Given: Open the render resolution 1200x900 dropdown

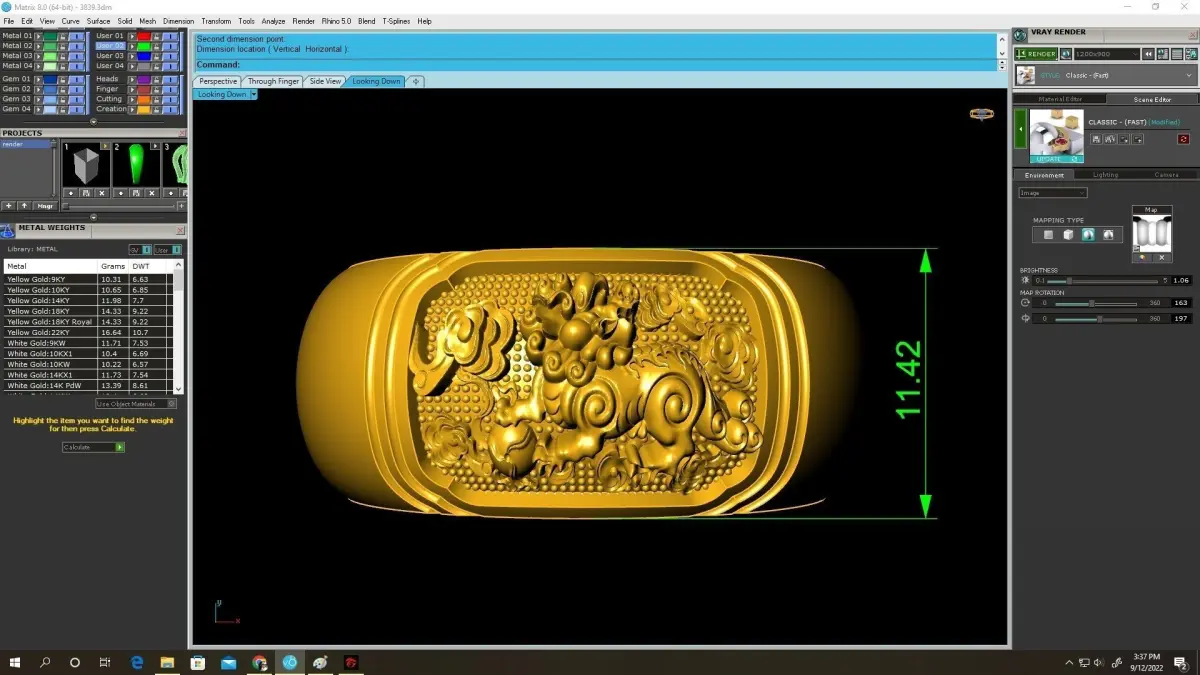Looking at the screenshot, I should click(x=1107, y=54).
